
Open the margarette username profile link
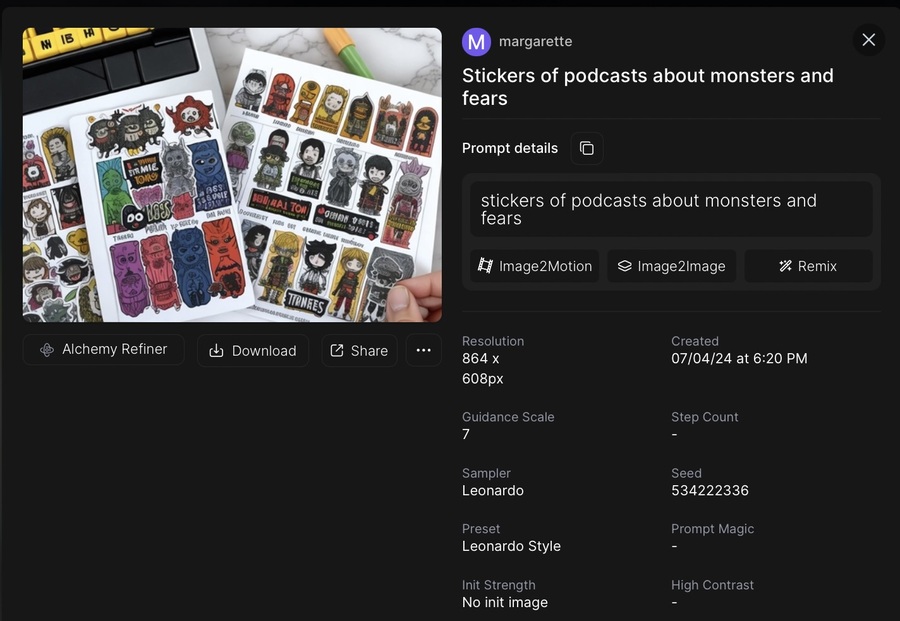(536, 41)
